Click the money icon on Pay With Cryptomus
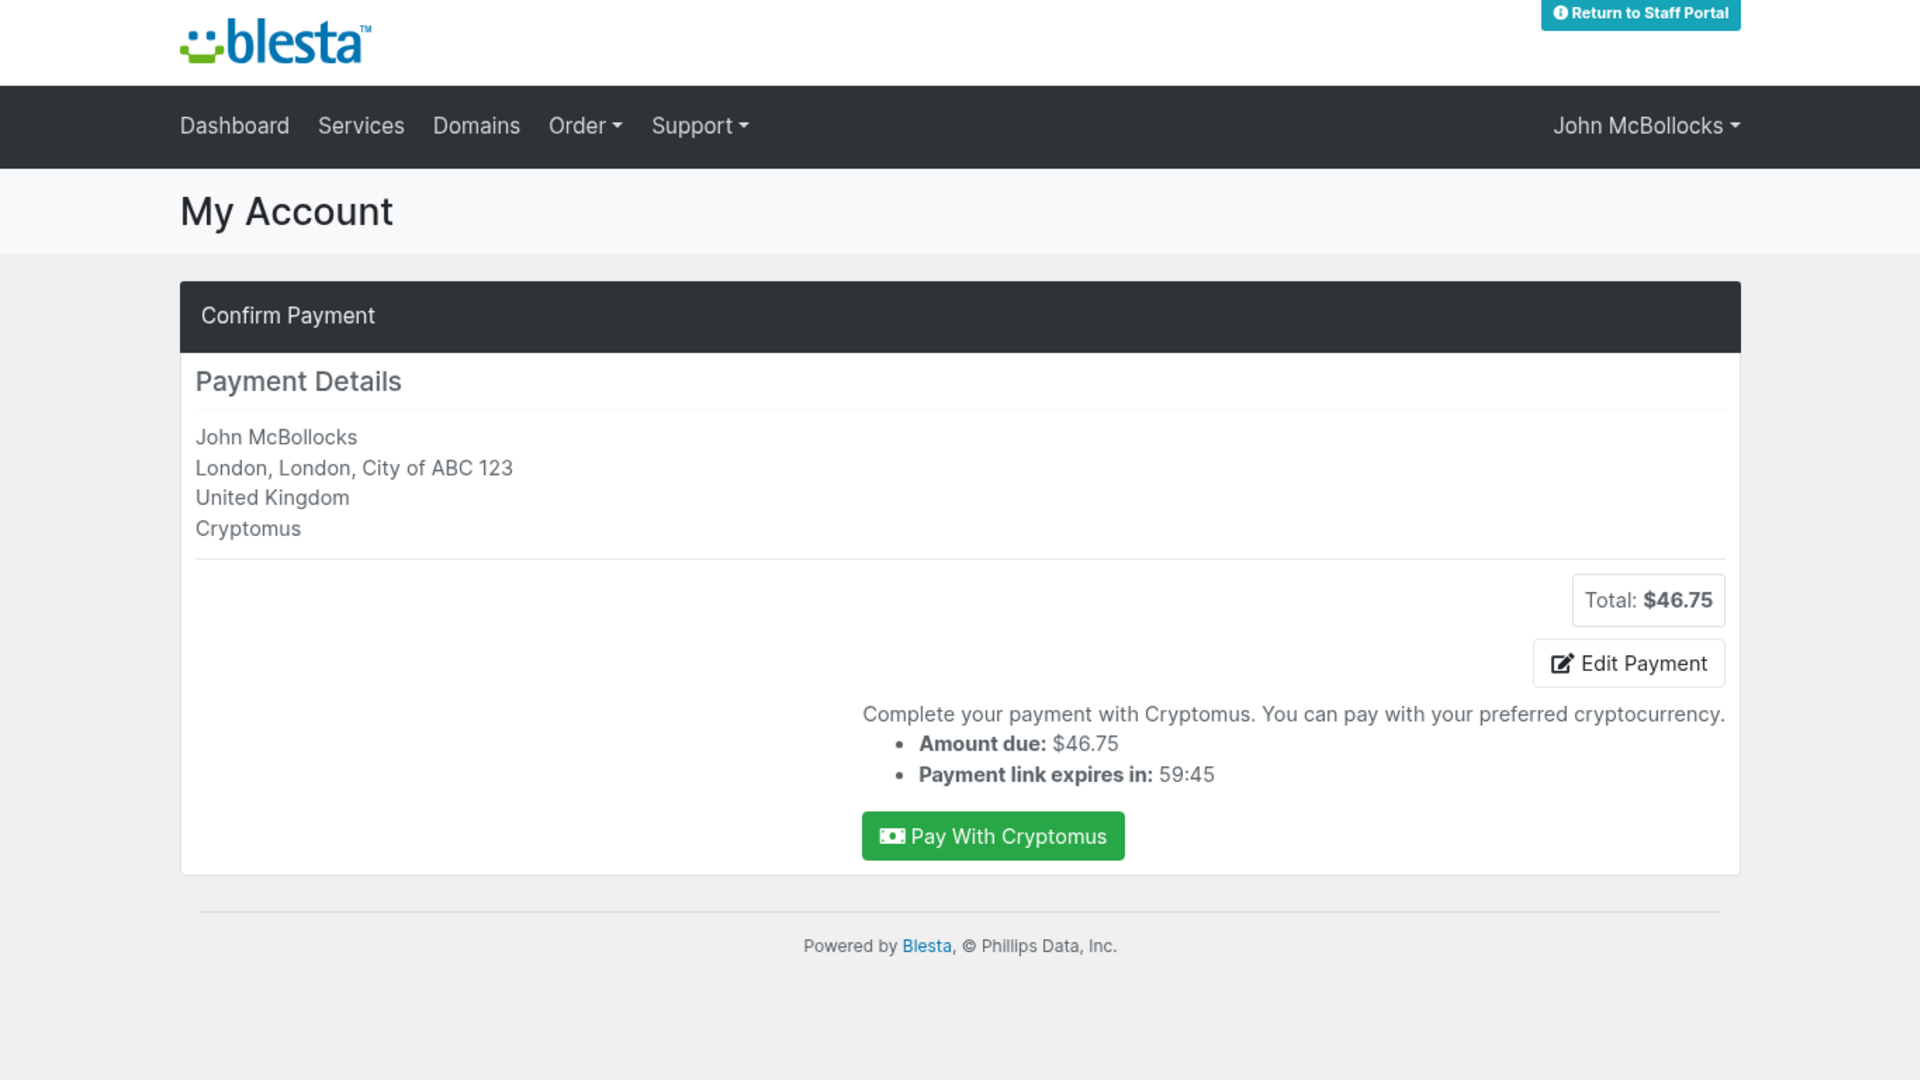 892,836
